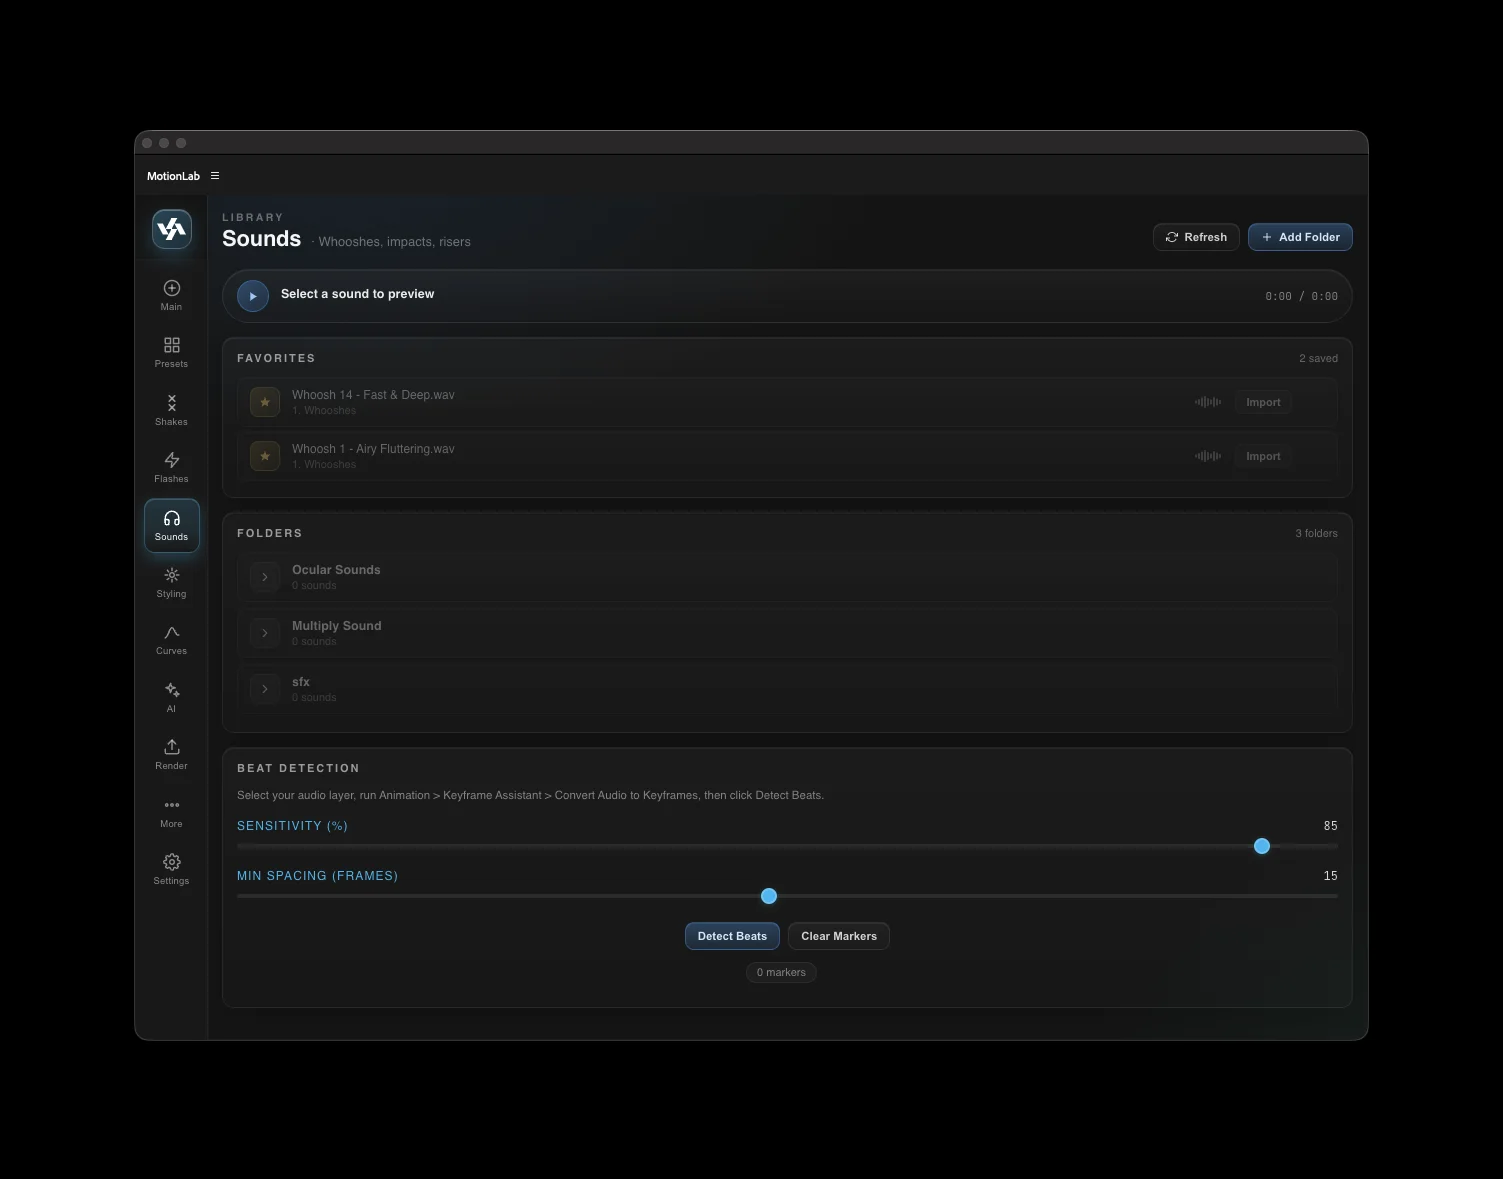Expand the Multiply Sound folder
1503x1179 pixels.
click(265, 633)
